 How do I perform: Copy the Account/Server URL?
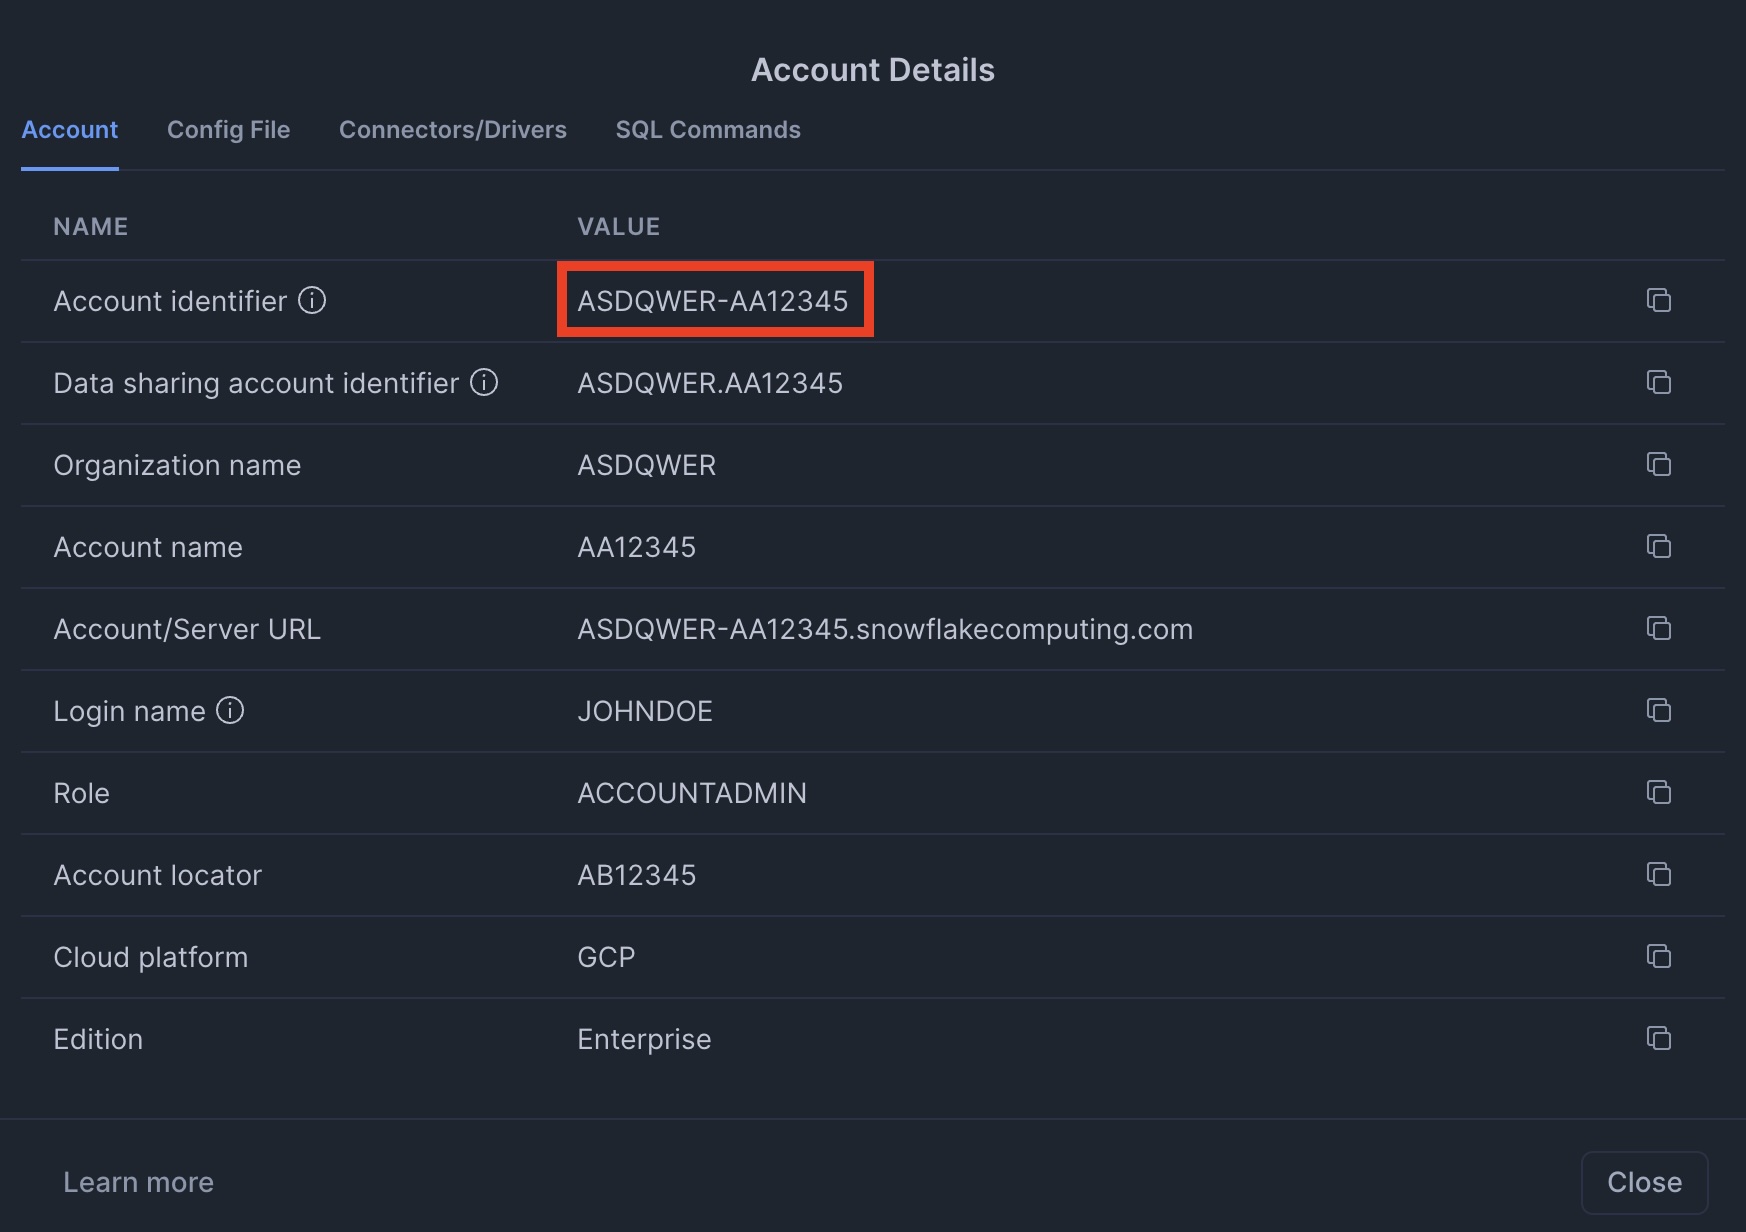1658,629
